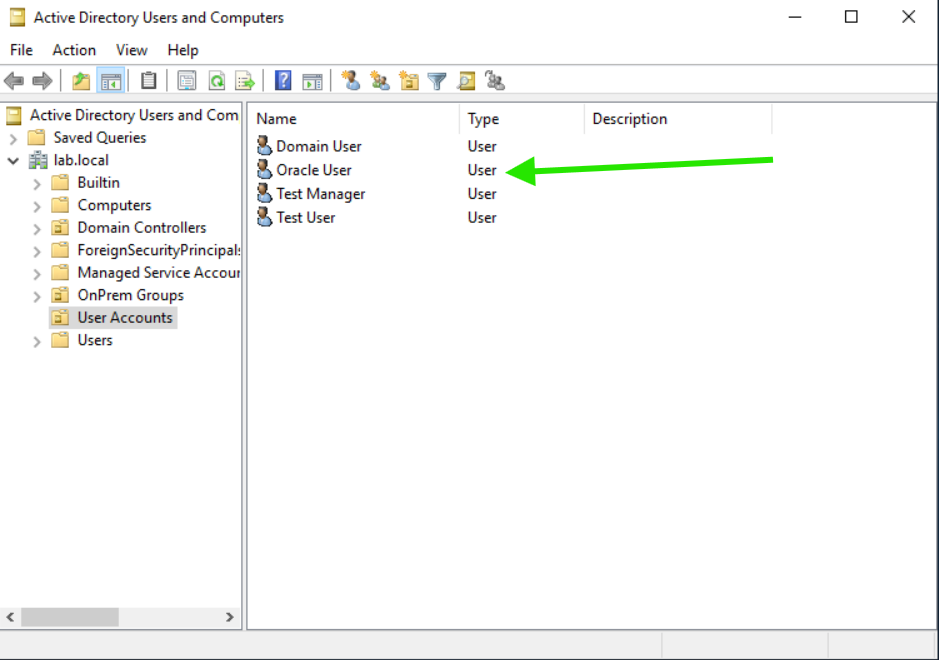Select the Oracle User entry
The width and height of the screenshot is (939, 660).
click(x=314, y=170)
